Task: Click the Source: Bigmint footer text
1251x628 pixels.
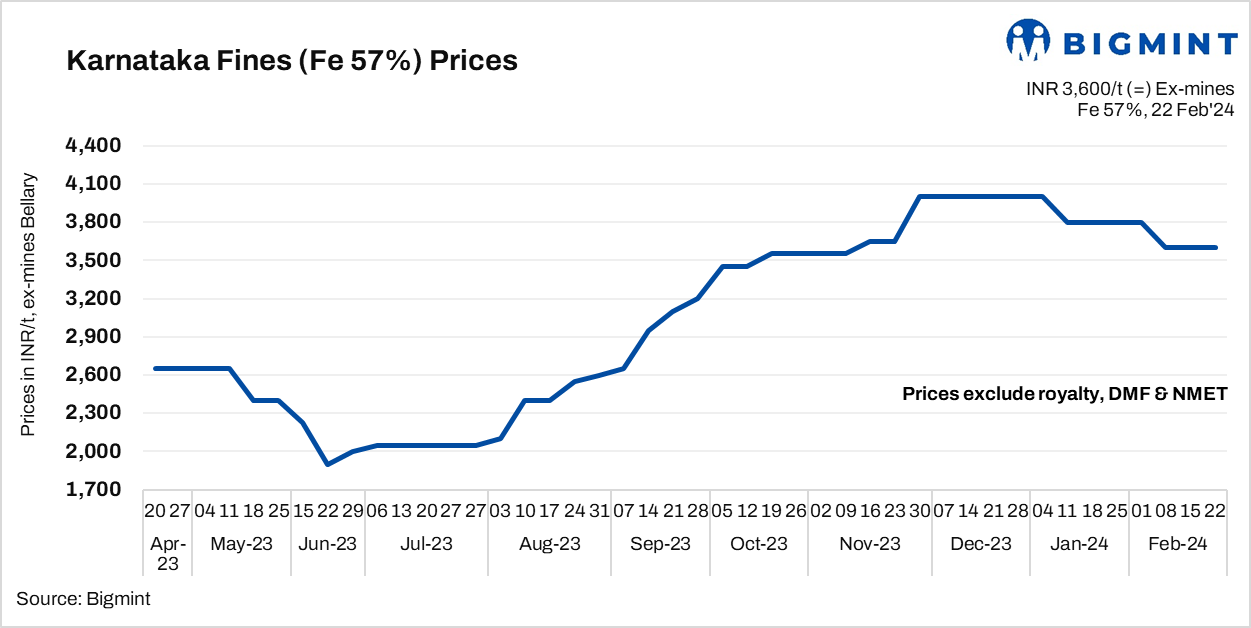Action: point(83,598)
